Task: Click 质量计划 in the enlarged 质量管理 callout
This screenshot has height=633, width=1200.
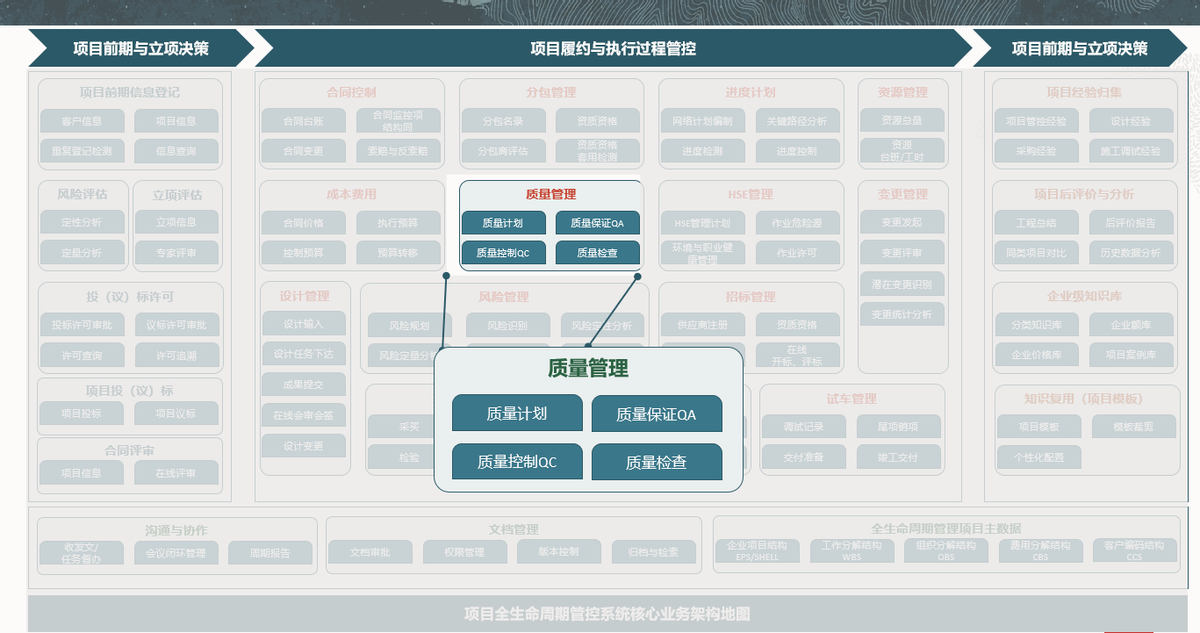Action: tap(517, 413)
